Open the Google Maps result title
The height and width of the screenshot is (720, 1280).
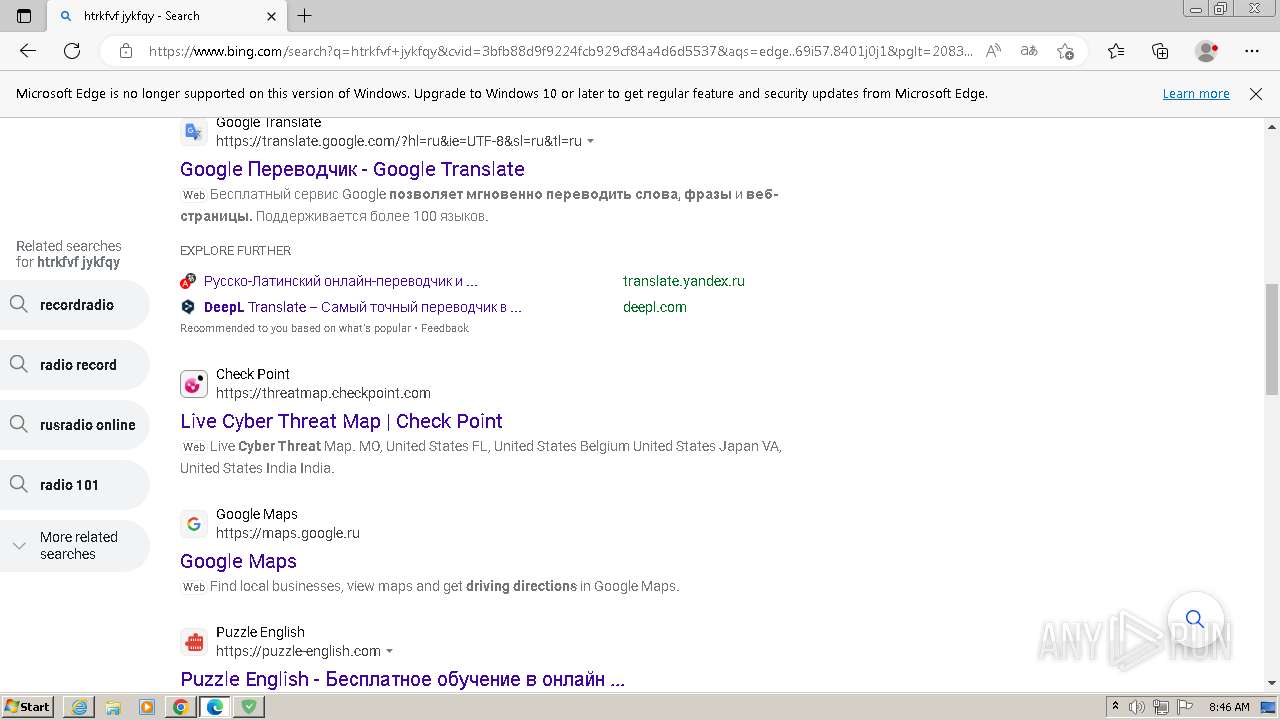[x=238, y=561]
